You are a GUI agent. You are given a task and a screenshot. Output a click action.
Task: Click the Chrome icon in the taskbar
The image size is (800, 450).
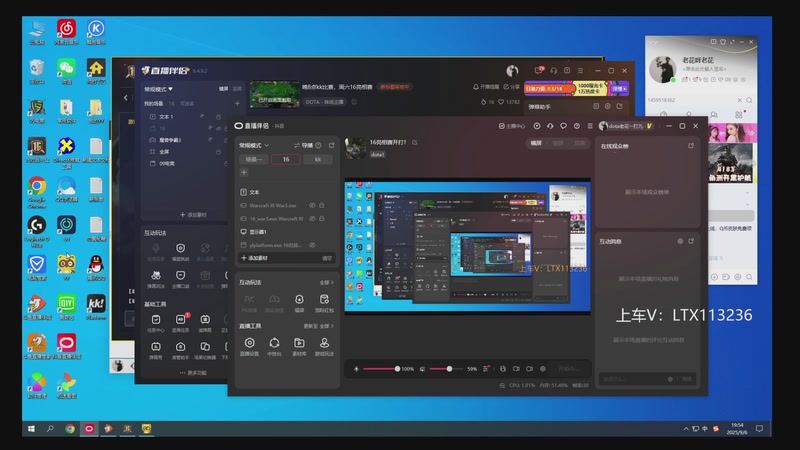(x=70, y=429)
